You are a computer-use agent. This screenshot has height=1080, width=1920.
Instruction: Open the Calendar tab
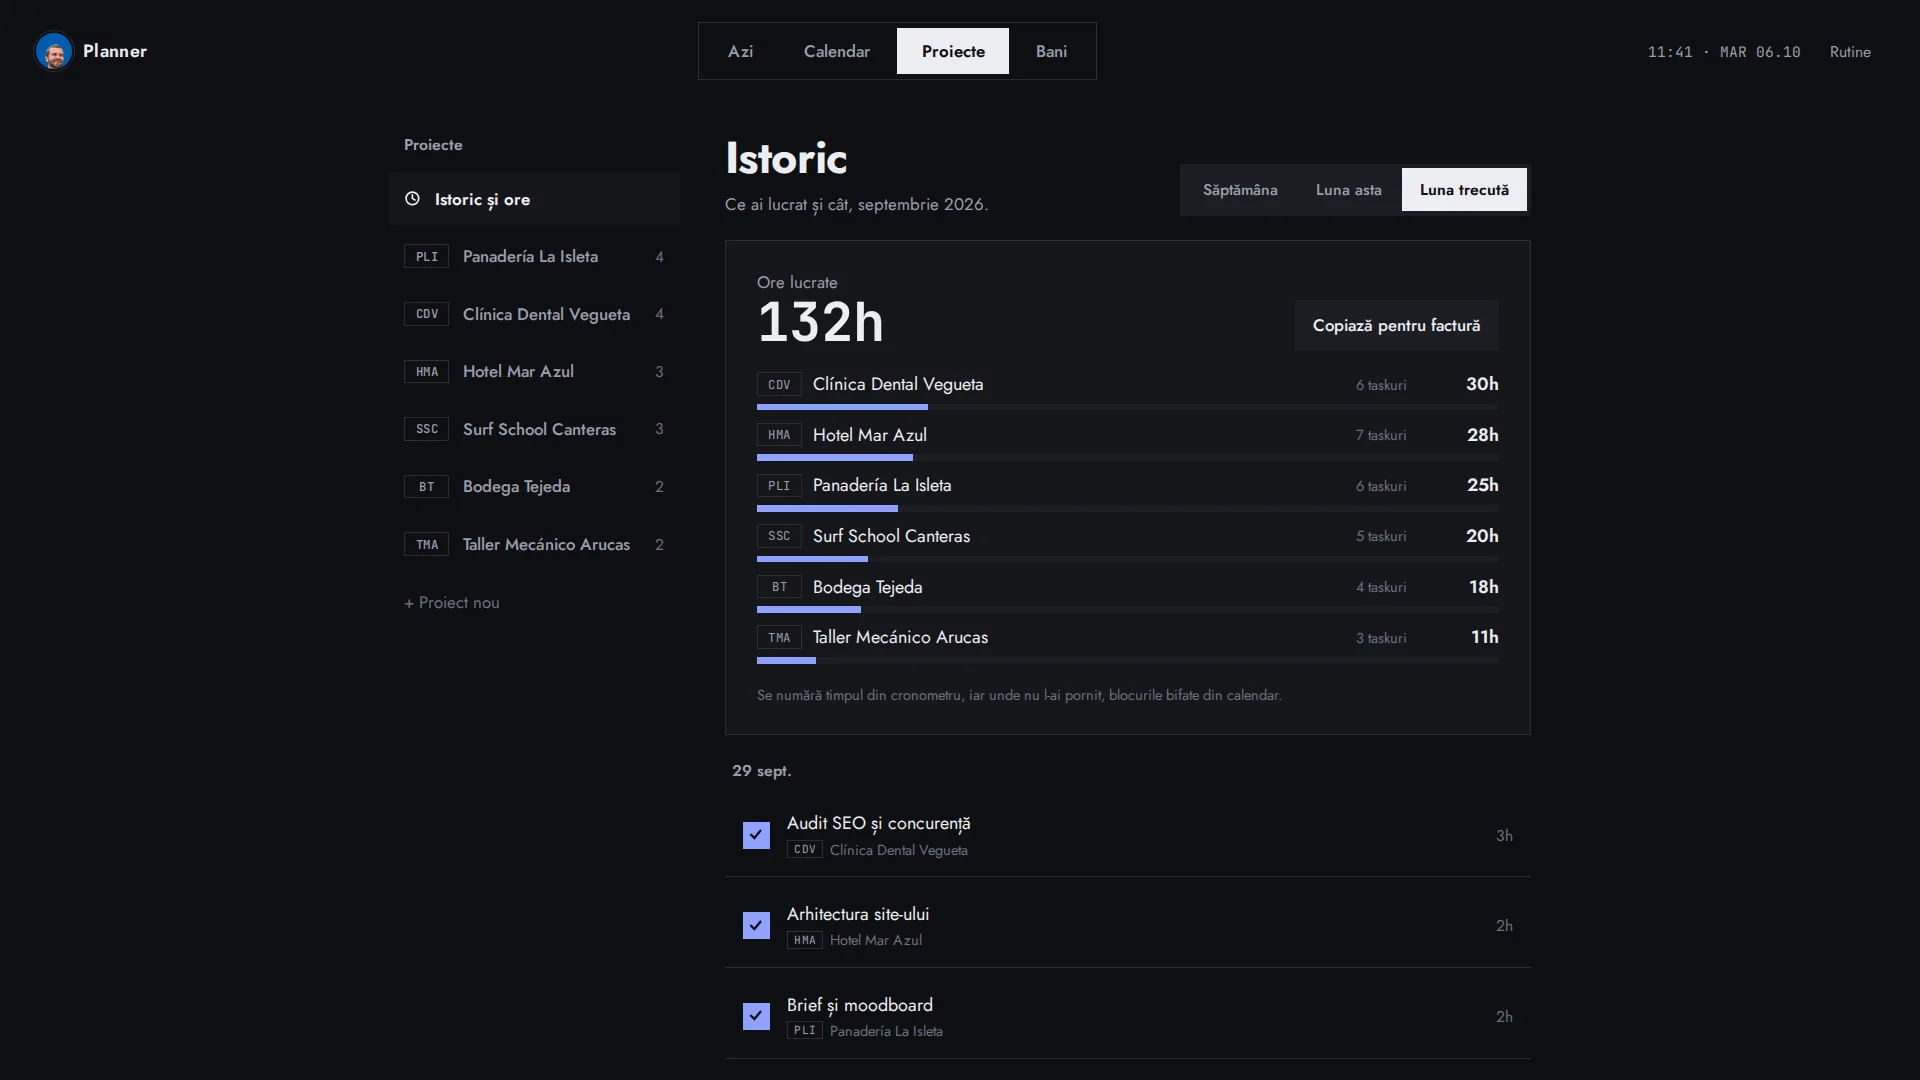click(x=837, y=51)
